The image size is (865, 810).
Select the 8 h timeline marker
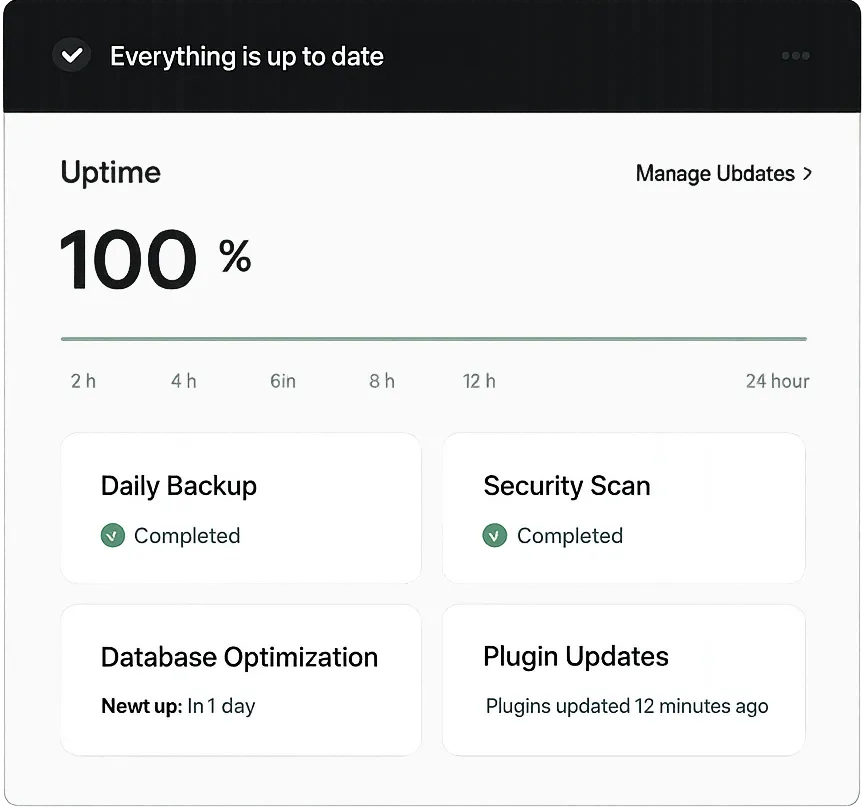(382, 381)
